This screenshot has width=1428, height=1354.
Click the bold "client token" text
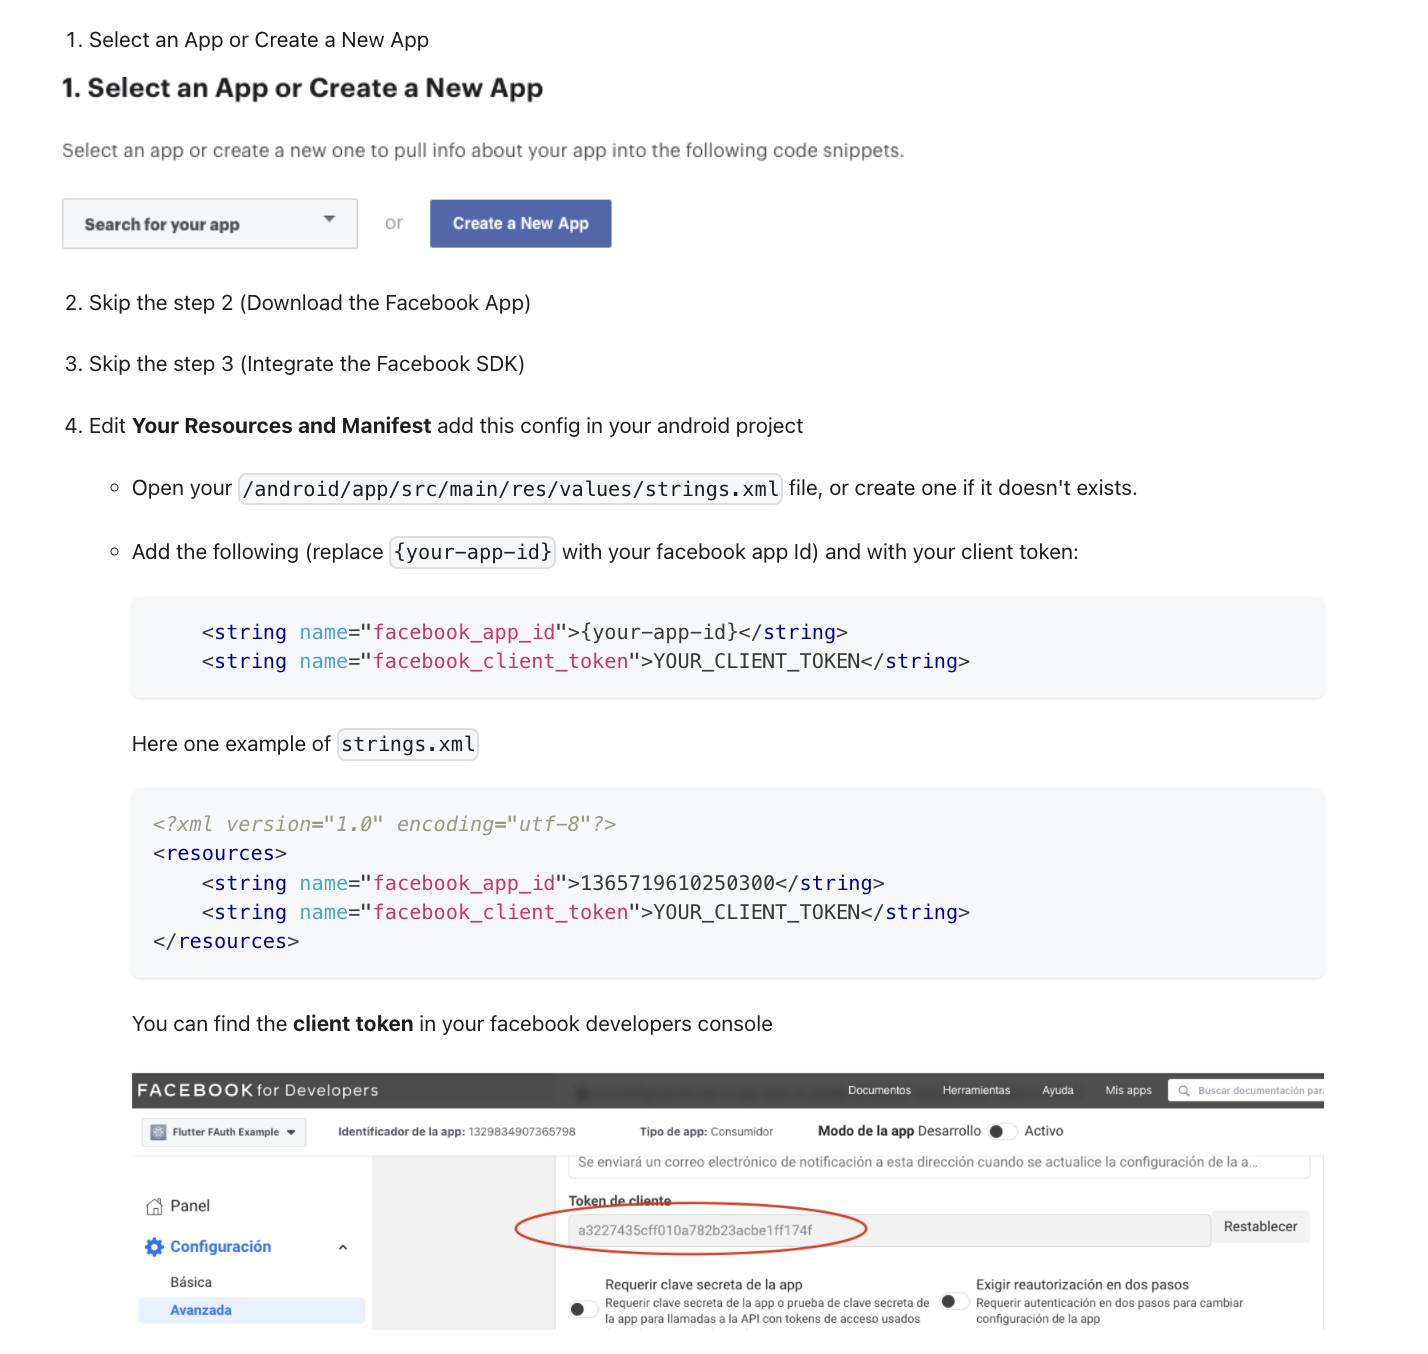click(353, 1024)
